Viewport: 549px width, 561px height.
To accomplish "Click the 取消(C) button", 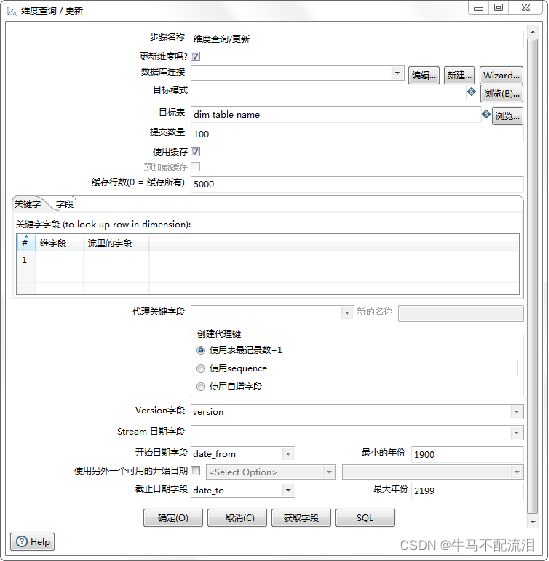I will [x=237, y=518].
